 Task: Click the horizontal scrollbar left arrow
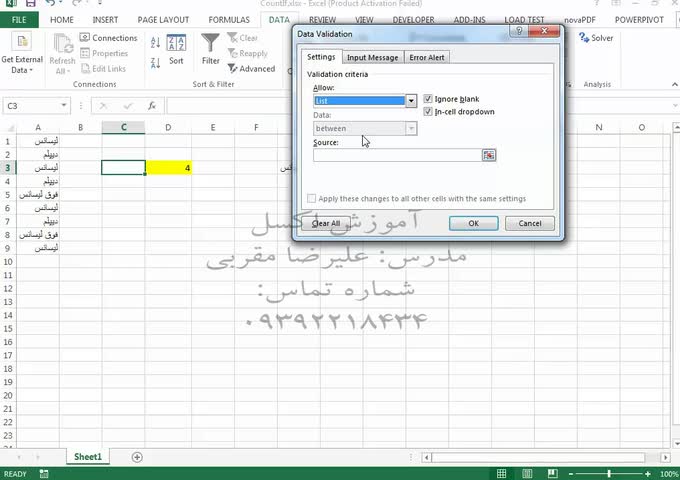[427, 457]
